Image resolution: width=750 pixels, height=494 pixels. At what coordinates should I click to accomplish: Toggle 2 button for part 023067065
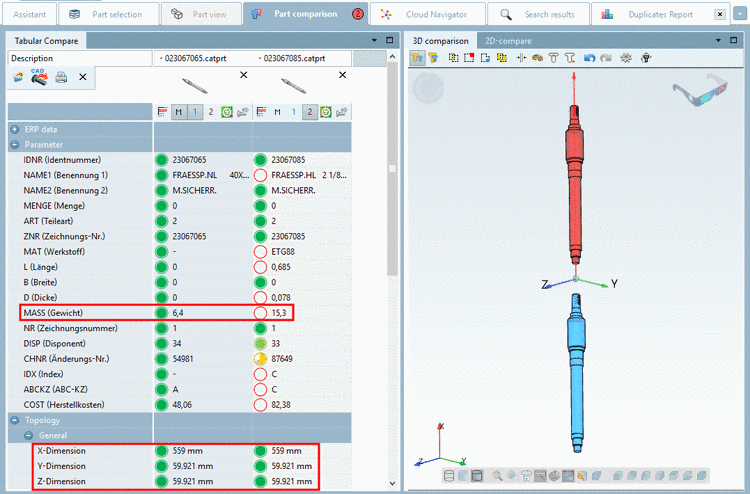(210, 112)
